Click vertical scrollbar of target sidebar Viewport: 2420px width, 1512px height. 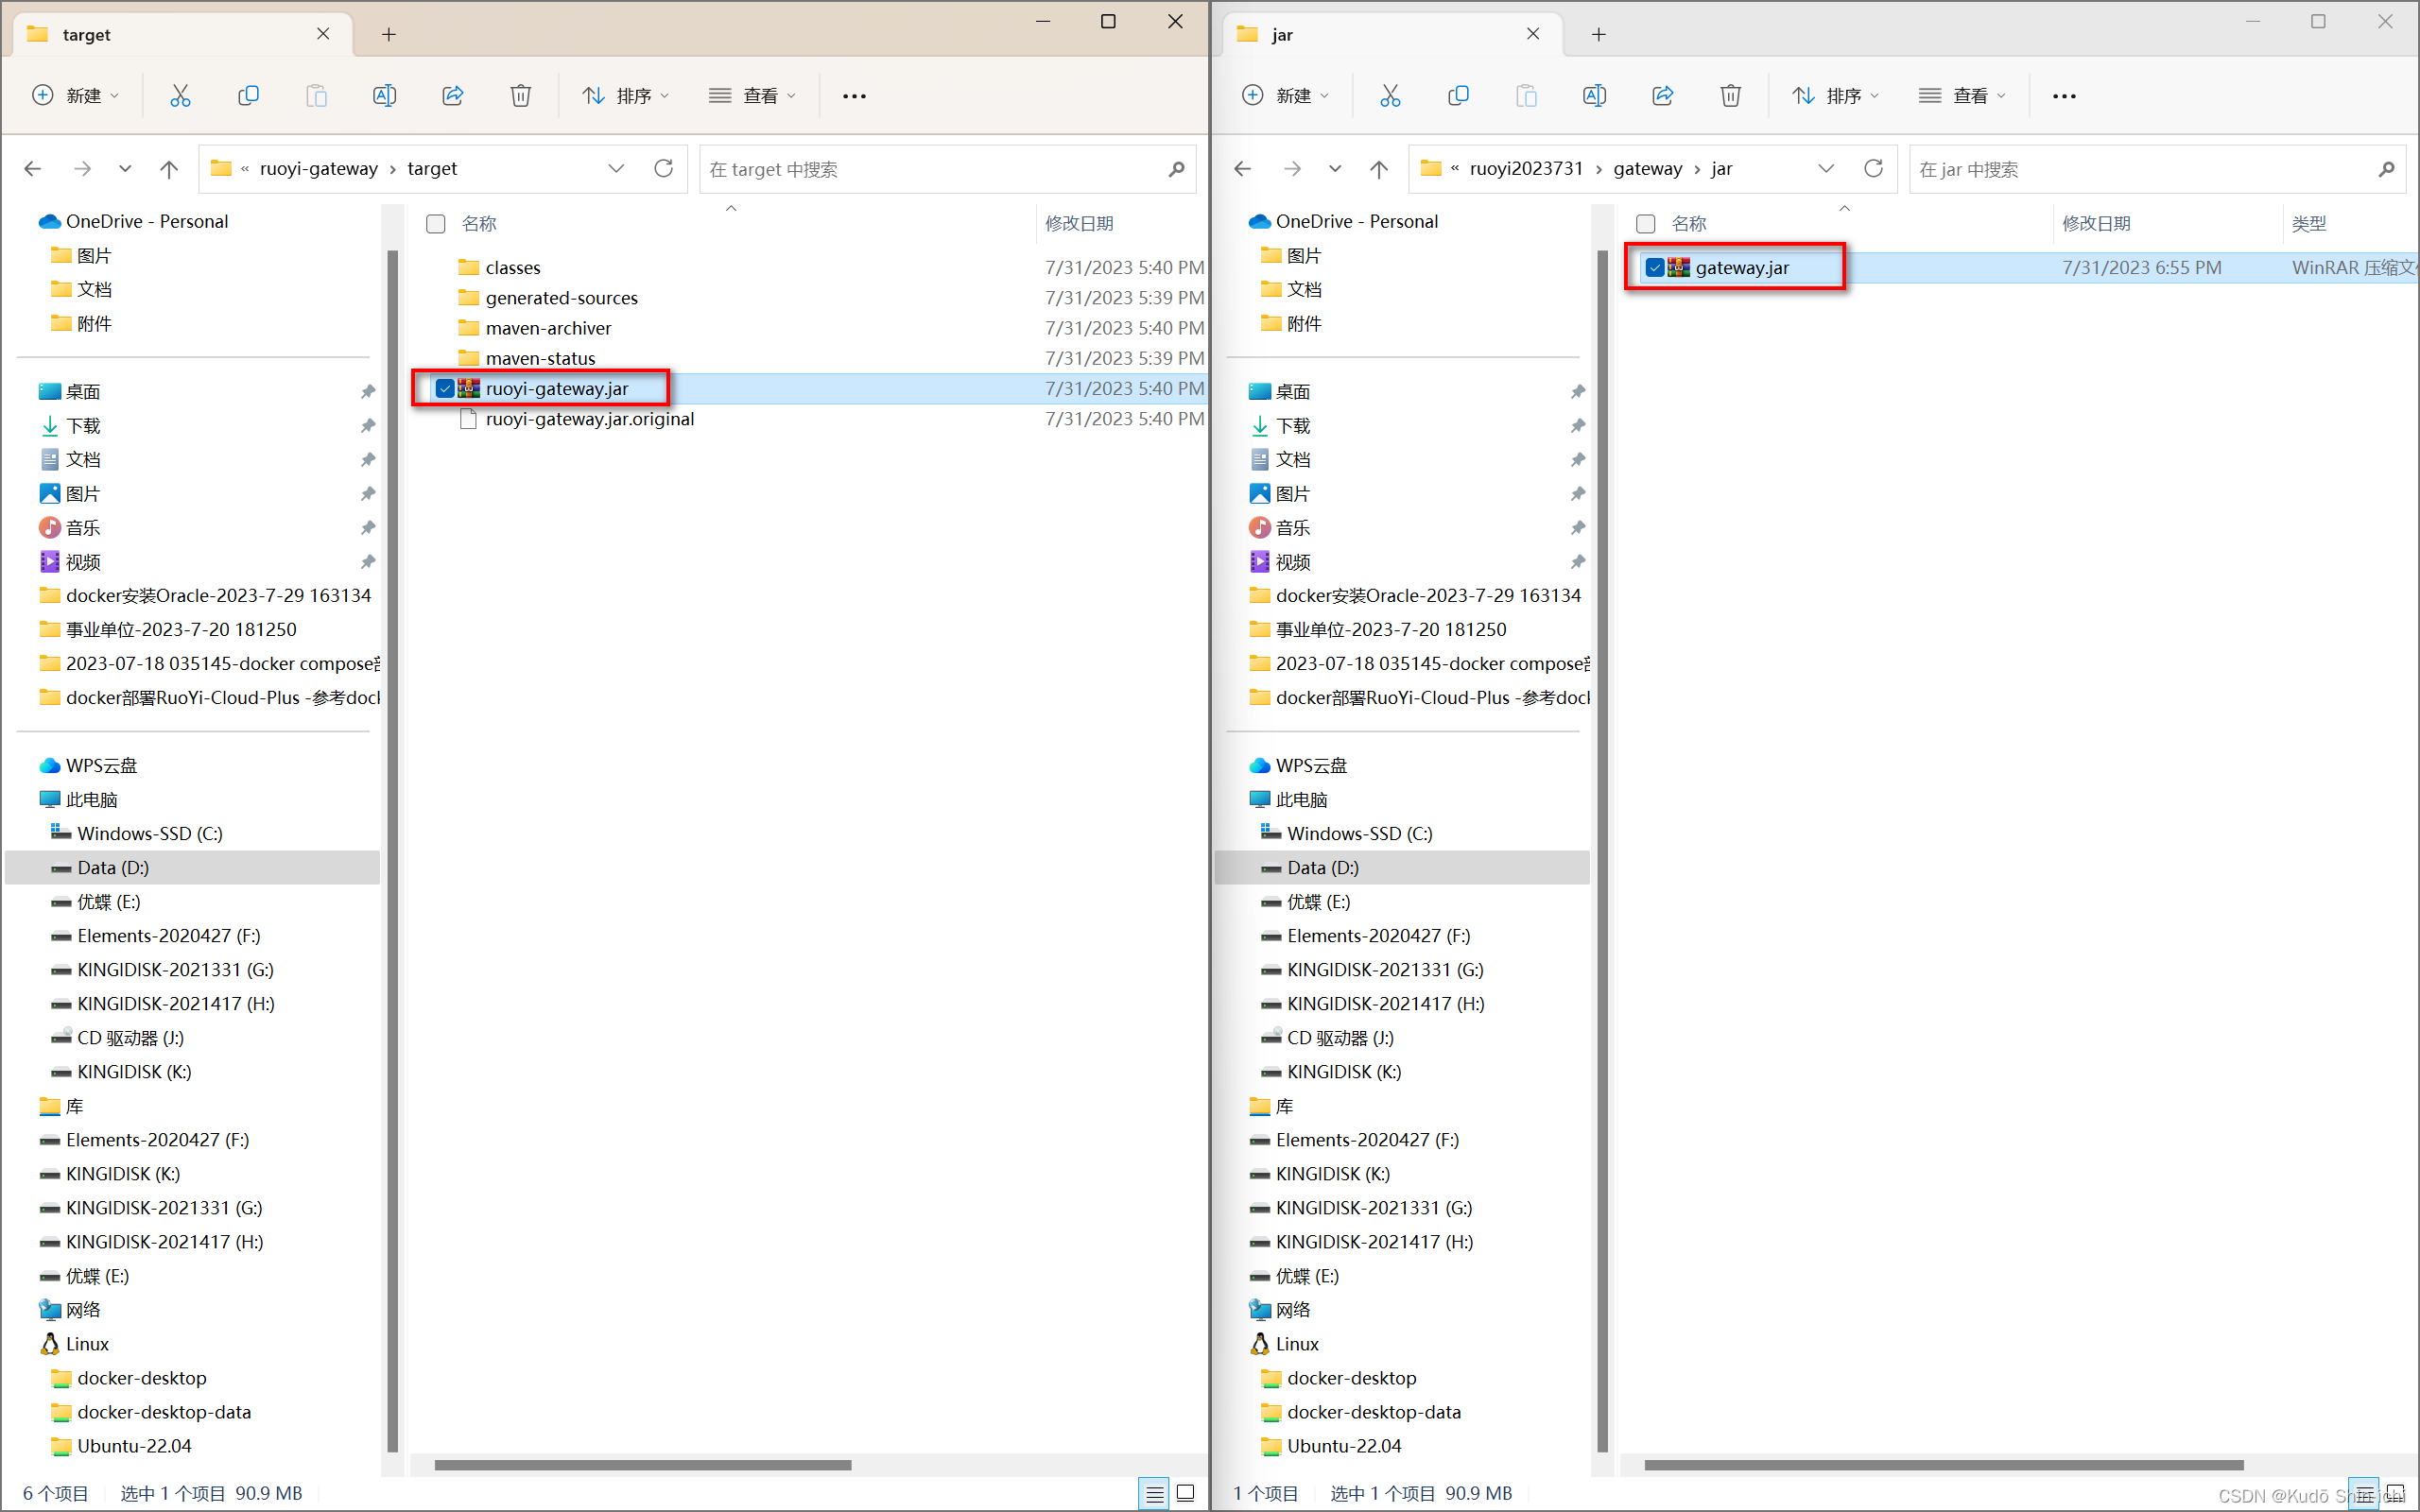pyautogui.click(x=392, y=850)
